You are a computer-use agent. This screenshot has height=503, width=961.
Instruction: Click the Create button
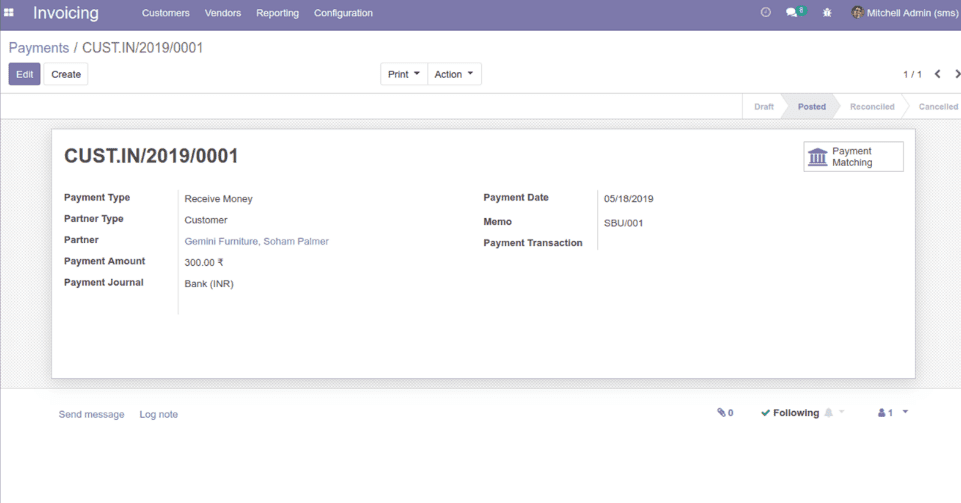click(66, 74)
